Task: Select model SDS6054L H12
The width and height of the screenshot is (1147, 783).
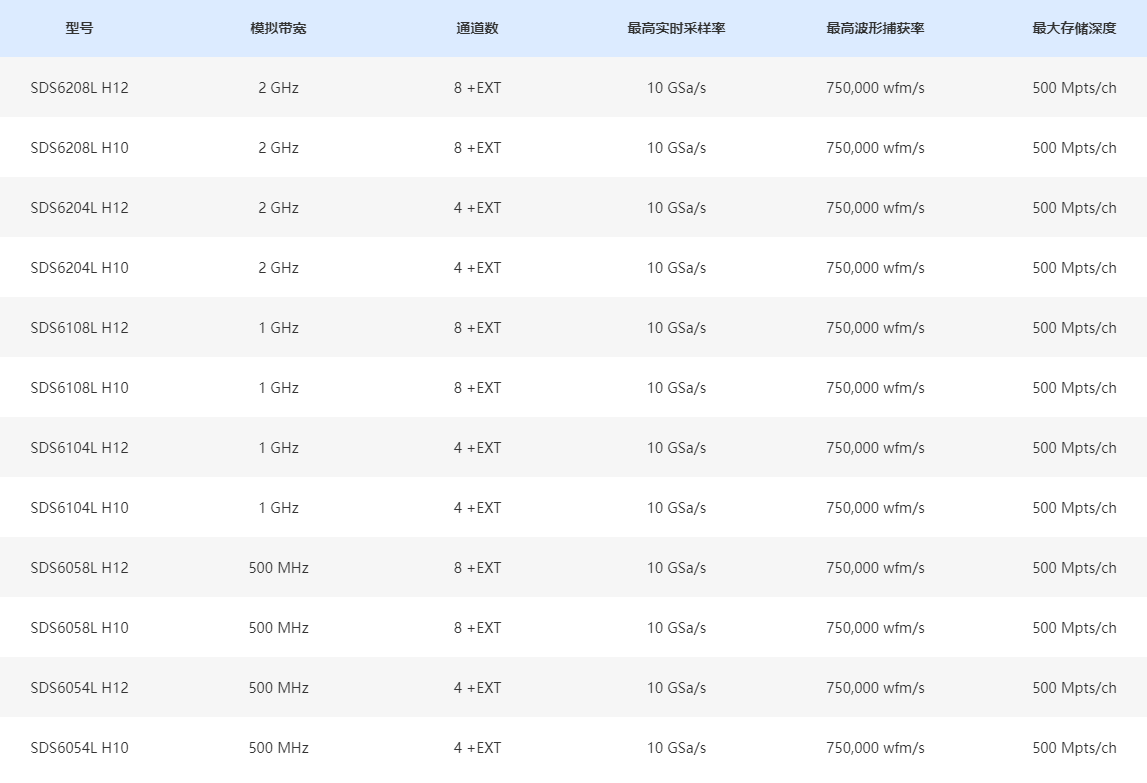Action: (x=79, y=688)
